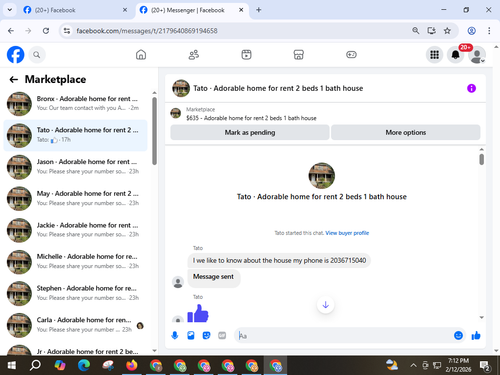Expand the tab search chevron dropdown
Viewport: 500px width, 375px height.
10,10
